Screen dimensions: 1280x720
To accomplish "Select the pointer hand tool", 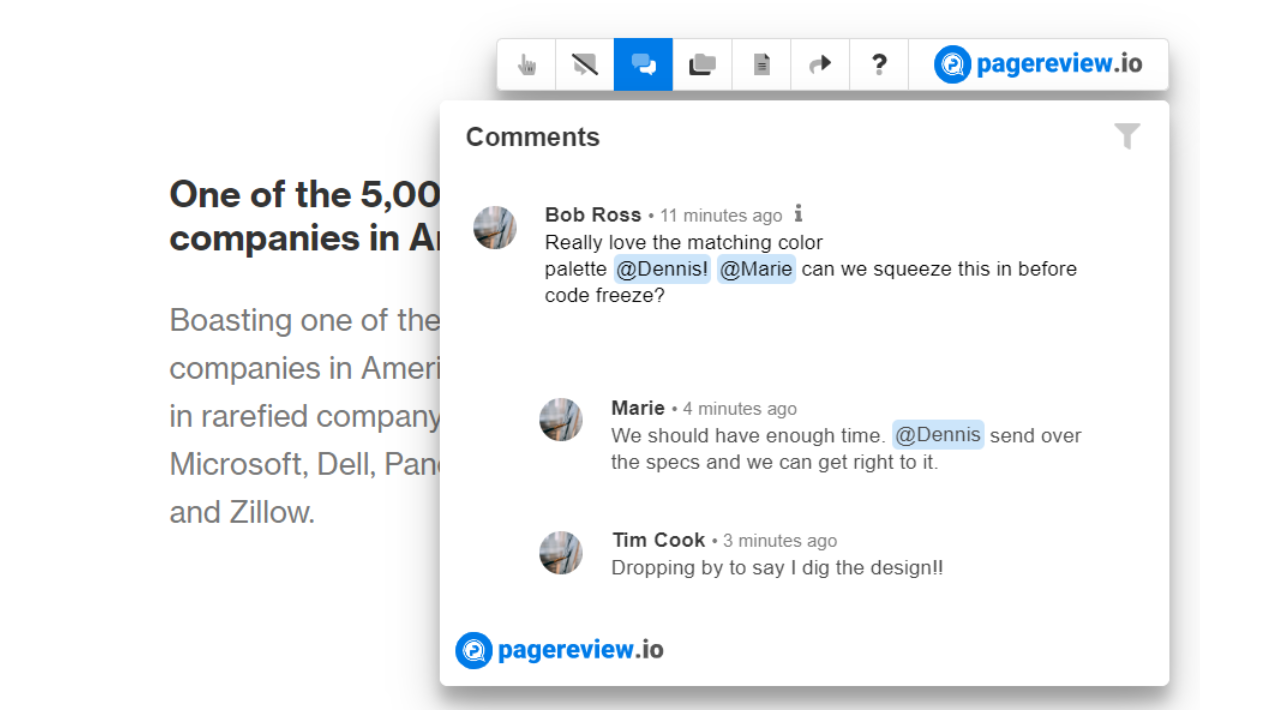I will (x=527, y=65).
